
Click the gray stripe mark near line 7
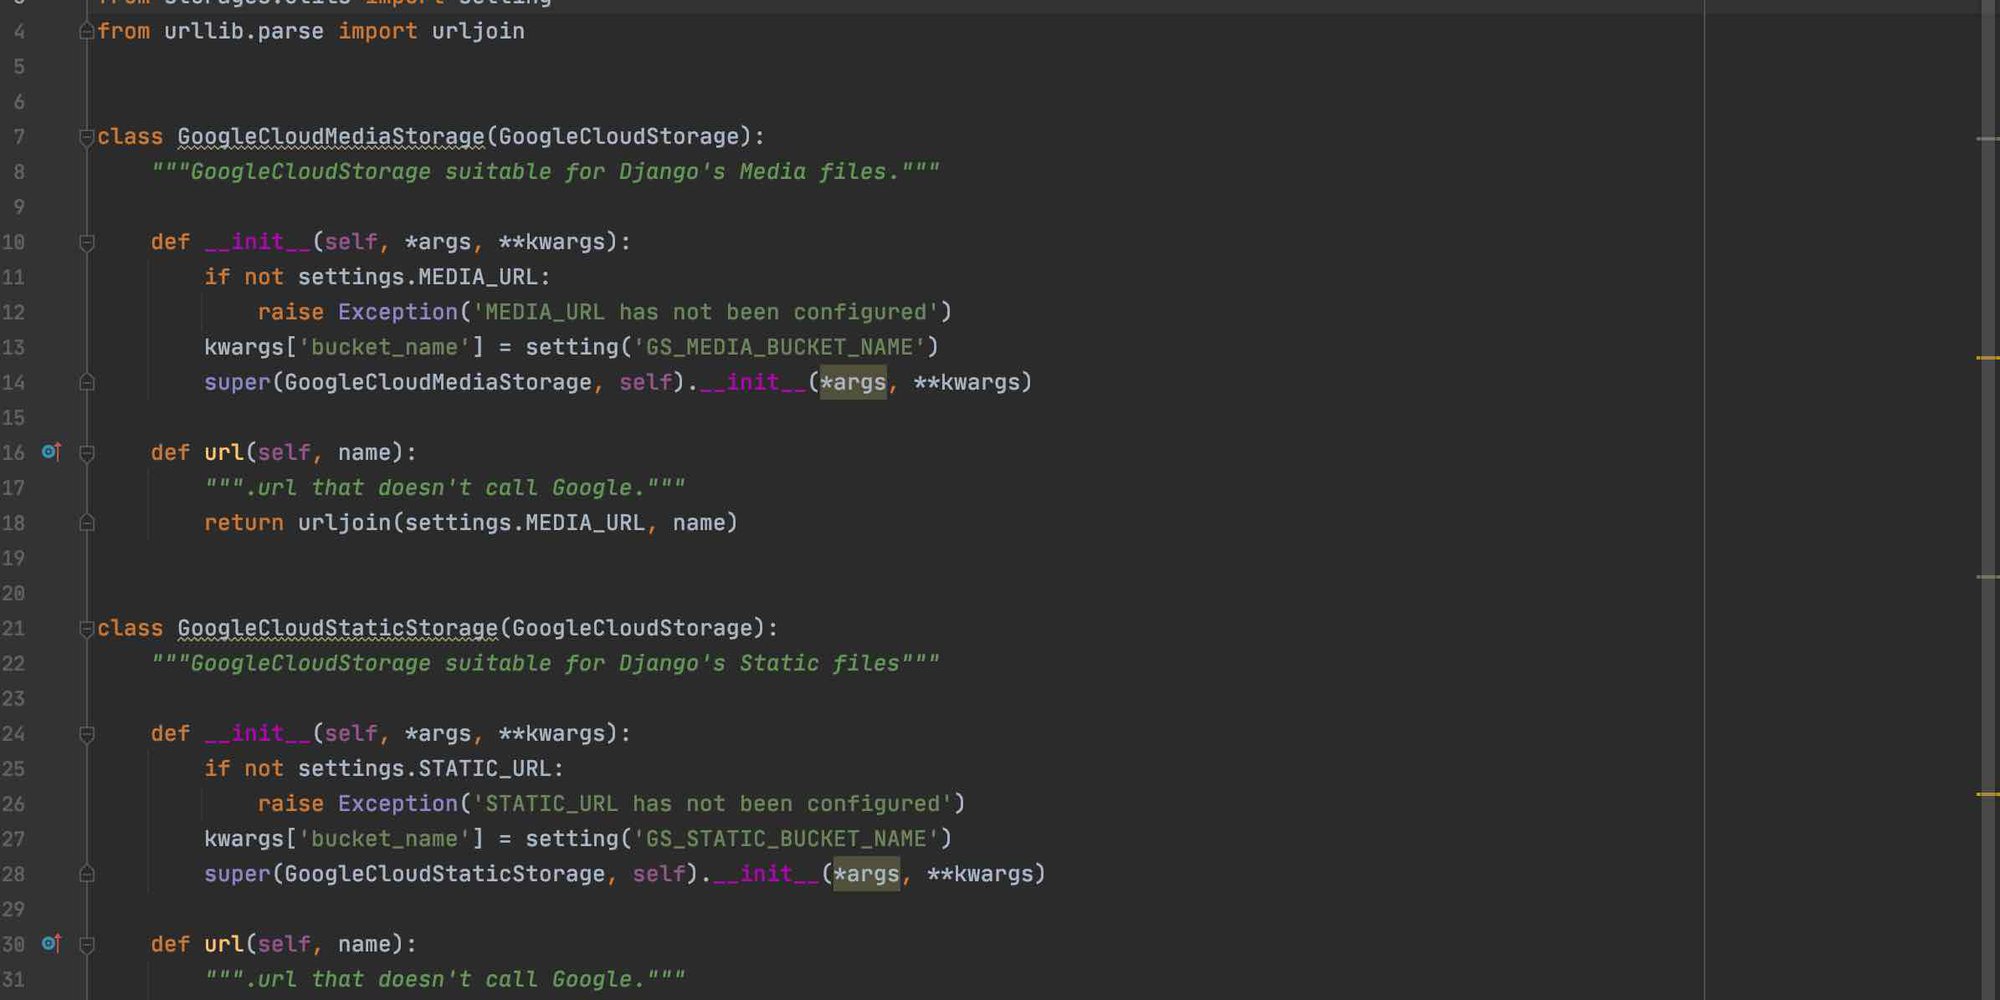1988,139
